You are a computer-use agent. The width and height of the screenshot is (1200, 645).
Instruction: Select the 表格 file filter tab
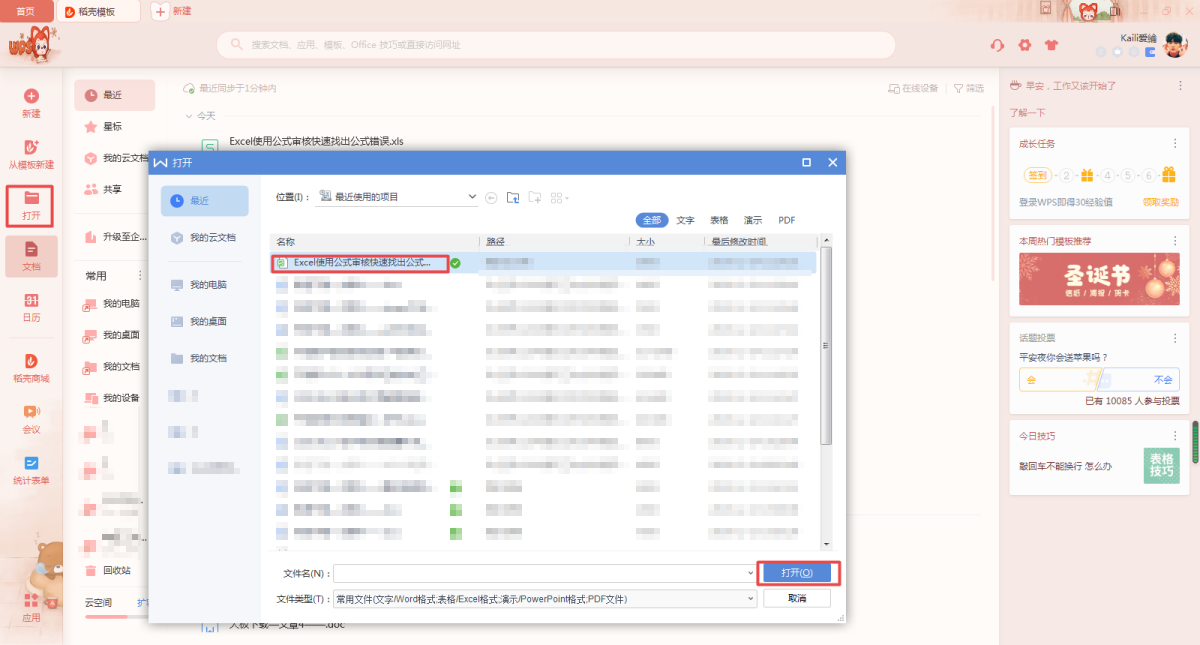tap(719, 220)
